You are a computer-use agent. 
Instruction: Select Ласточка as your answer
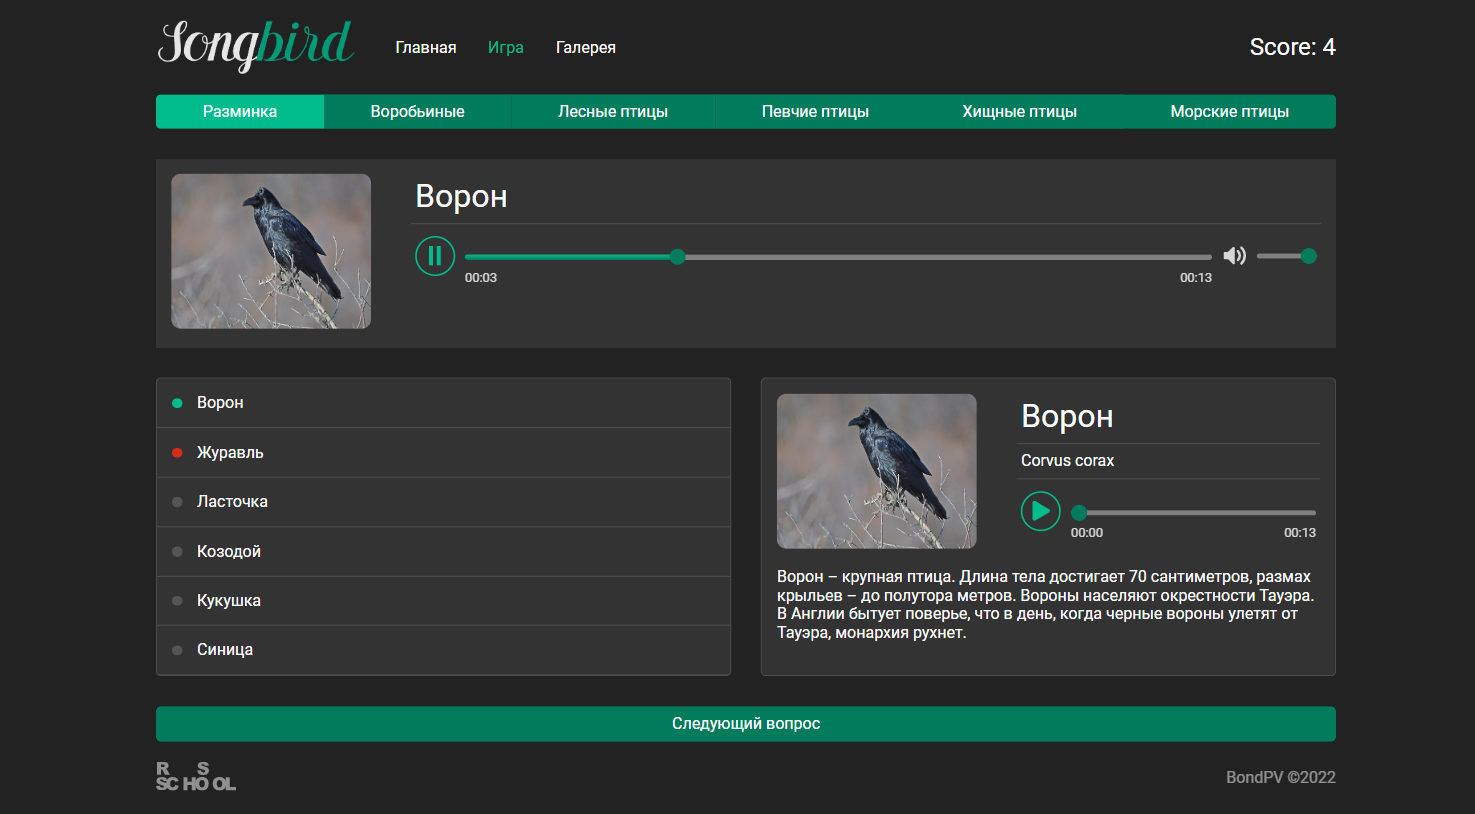232,501
